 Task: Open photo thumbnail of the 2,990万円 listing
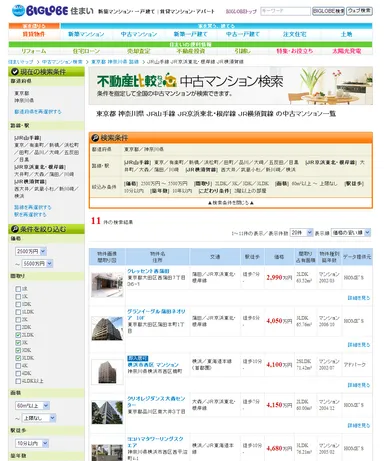click(x=107, y=285)
